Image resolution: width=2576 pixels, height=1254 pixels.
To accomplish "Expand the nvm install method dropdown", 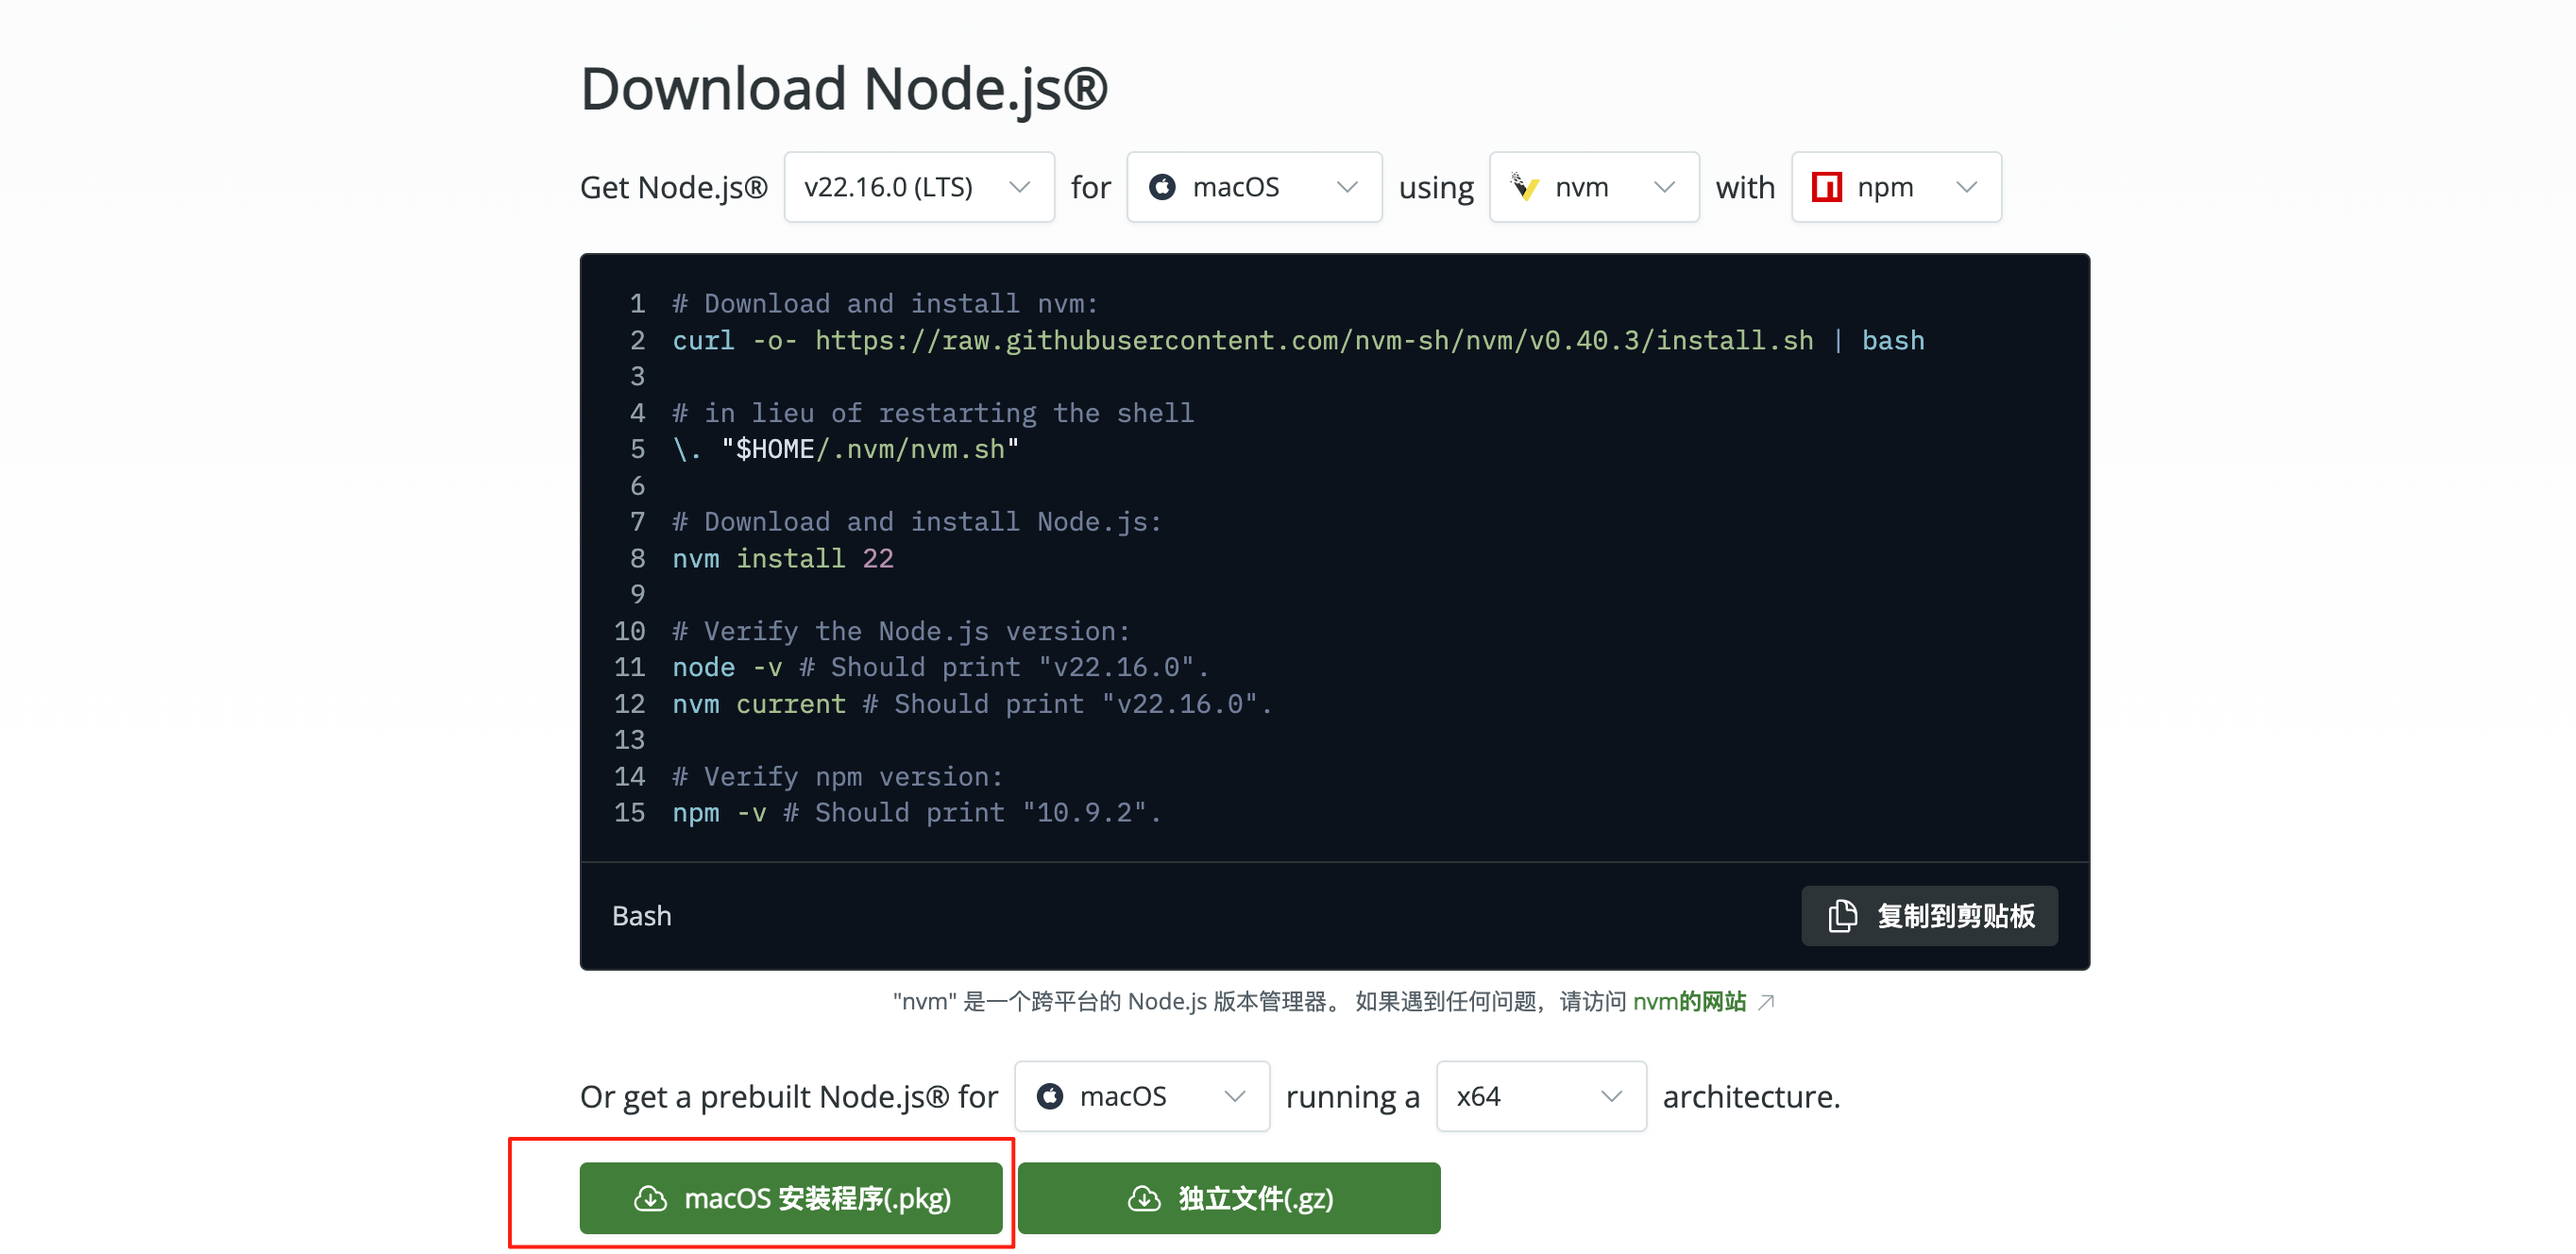I will (x=1594, y=187).
